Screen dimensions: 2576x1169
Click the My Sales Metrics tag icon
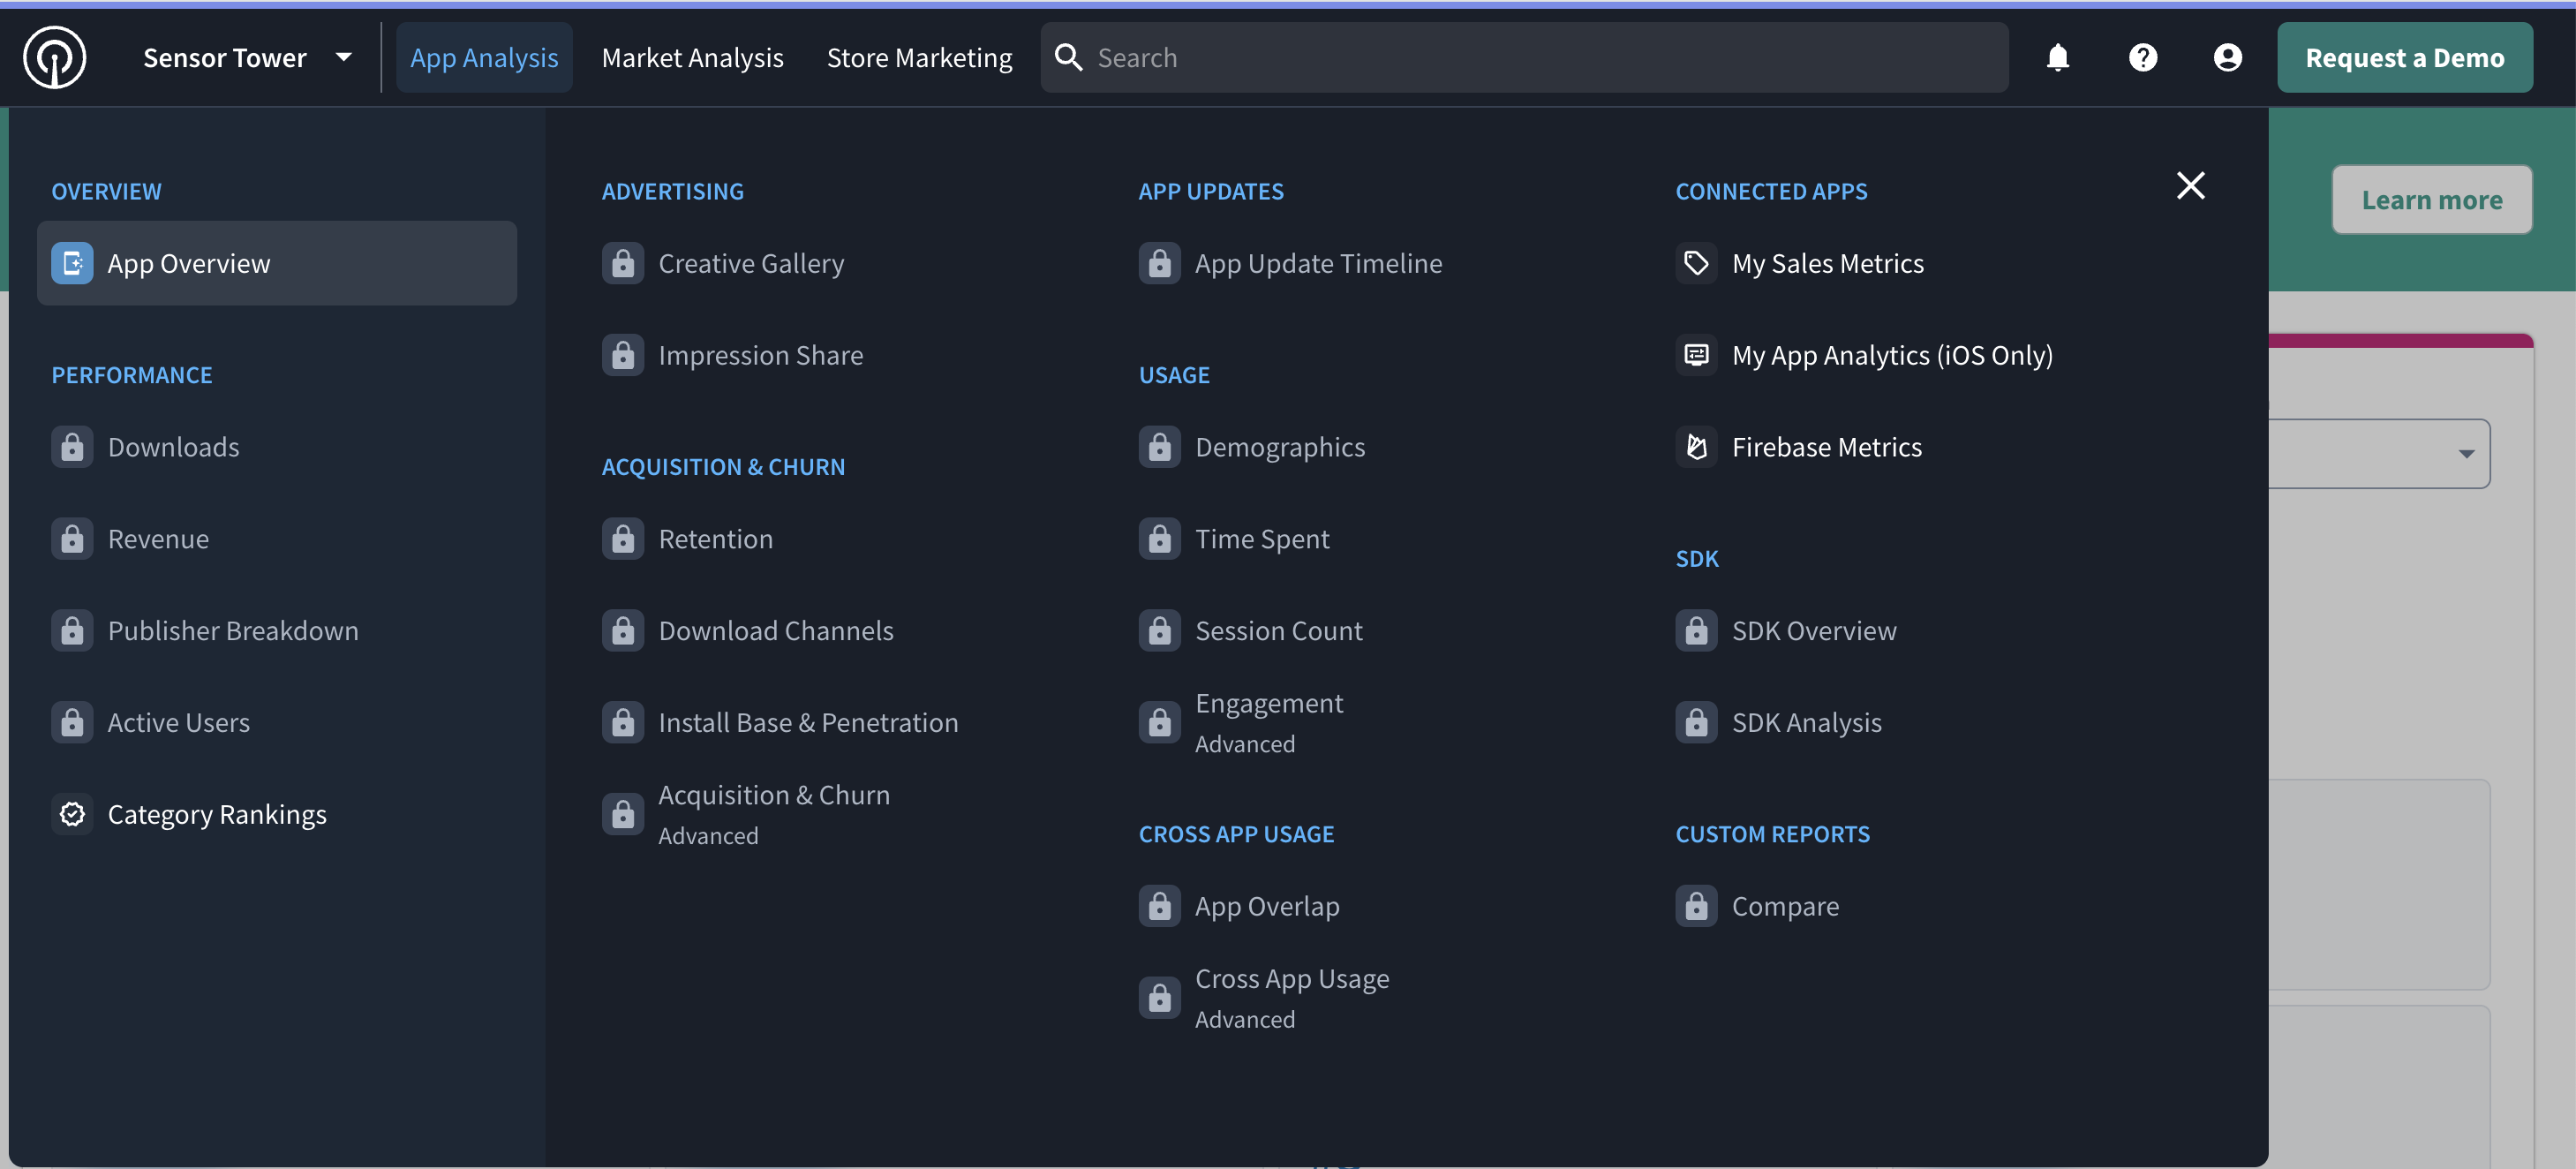click(x=1696, y=263)
